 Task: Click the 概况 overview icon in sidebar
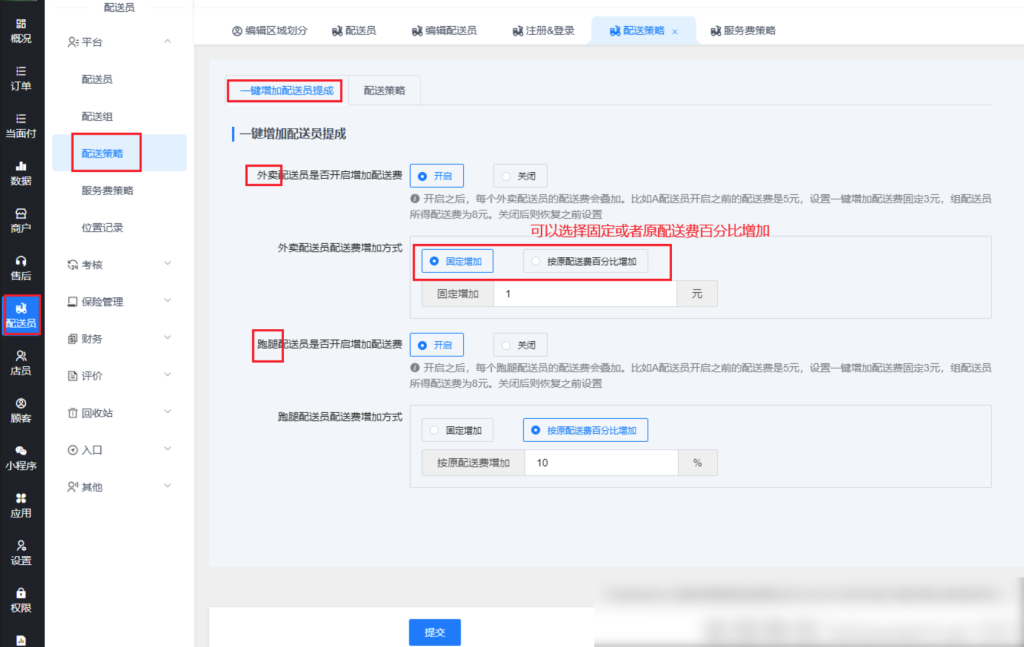click(x=21, y=23)
